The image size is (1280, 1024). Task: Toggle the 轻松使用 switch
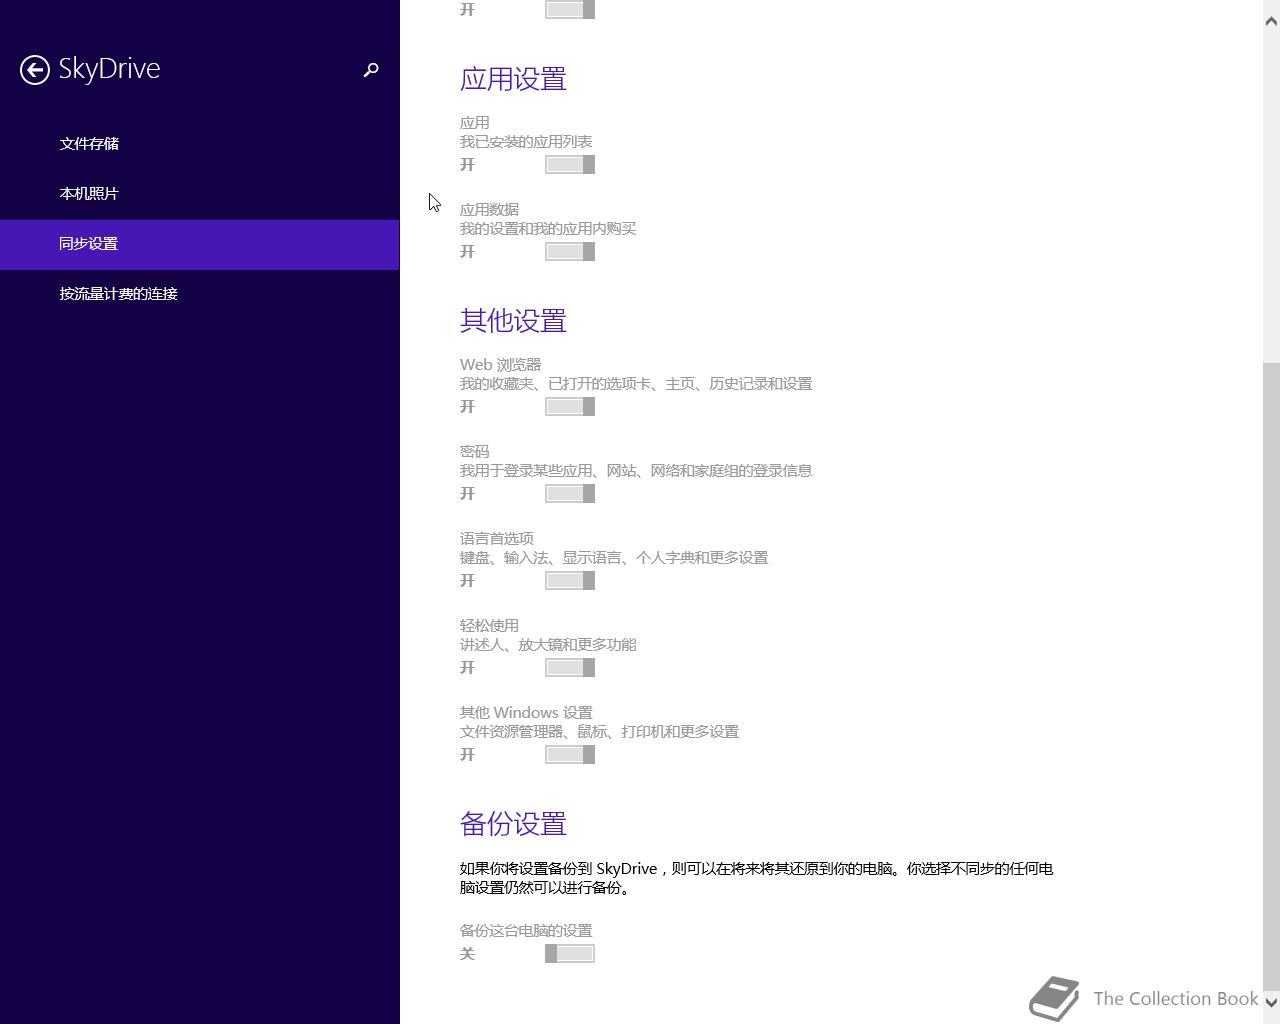[x=570, y=668]
